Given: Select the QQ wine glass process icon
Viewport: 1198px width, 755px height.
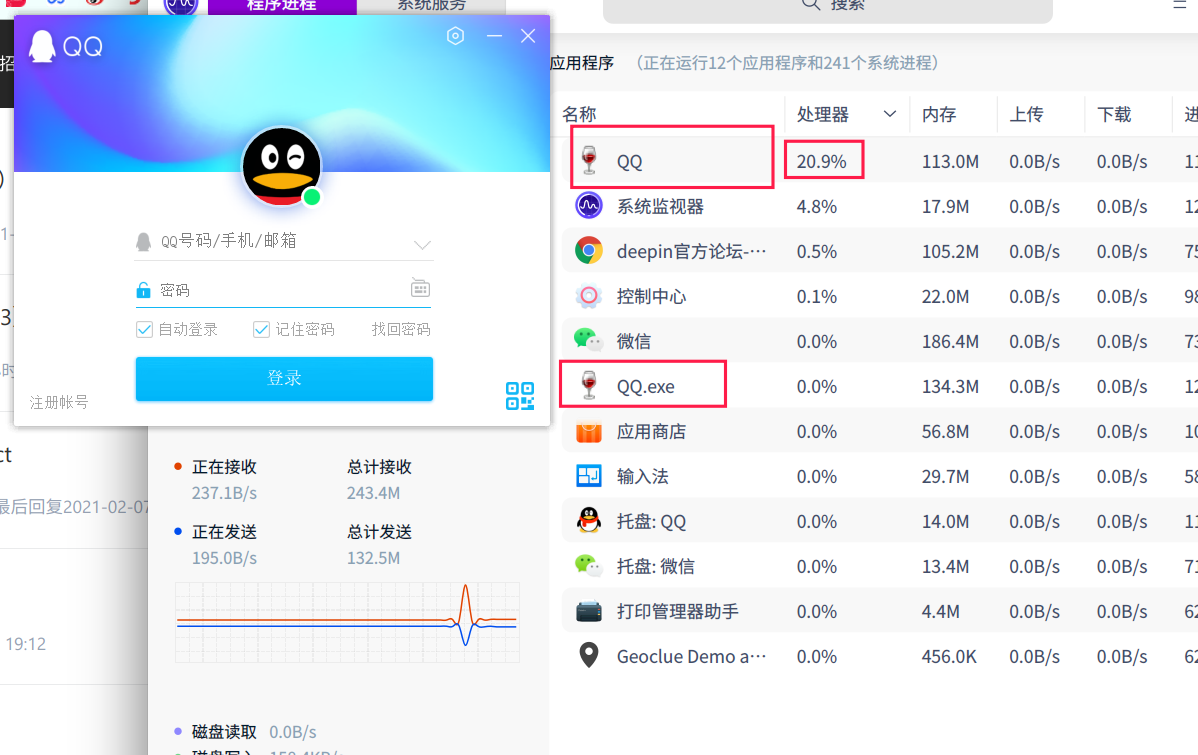Looking at the screenshot, I should pyautogui.click(x=589, y=160).
